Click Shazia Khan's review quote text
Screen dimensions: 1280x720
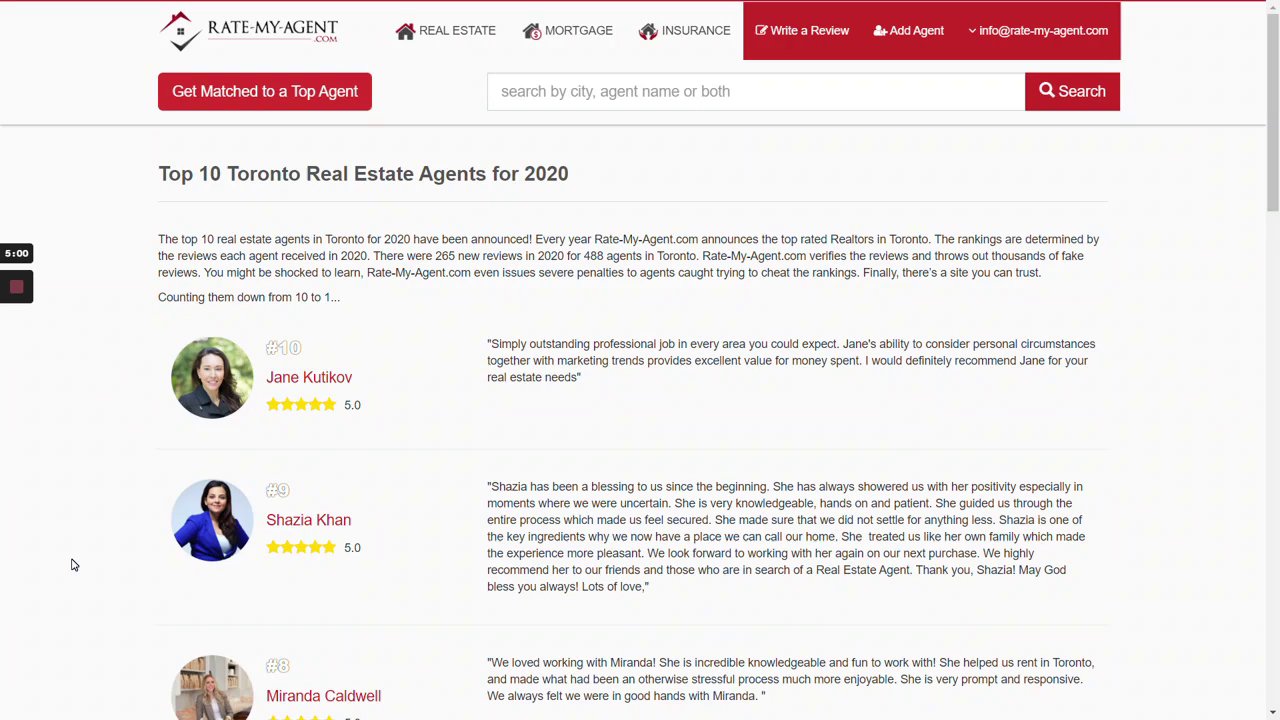(787, 537)
